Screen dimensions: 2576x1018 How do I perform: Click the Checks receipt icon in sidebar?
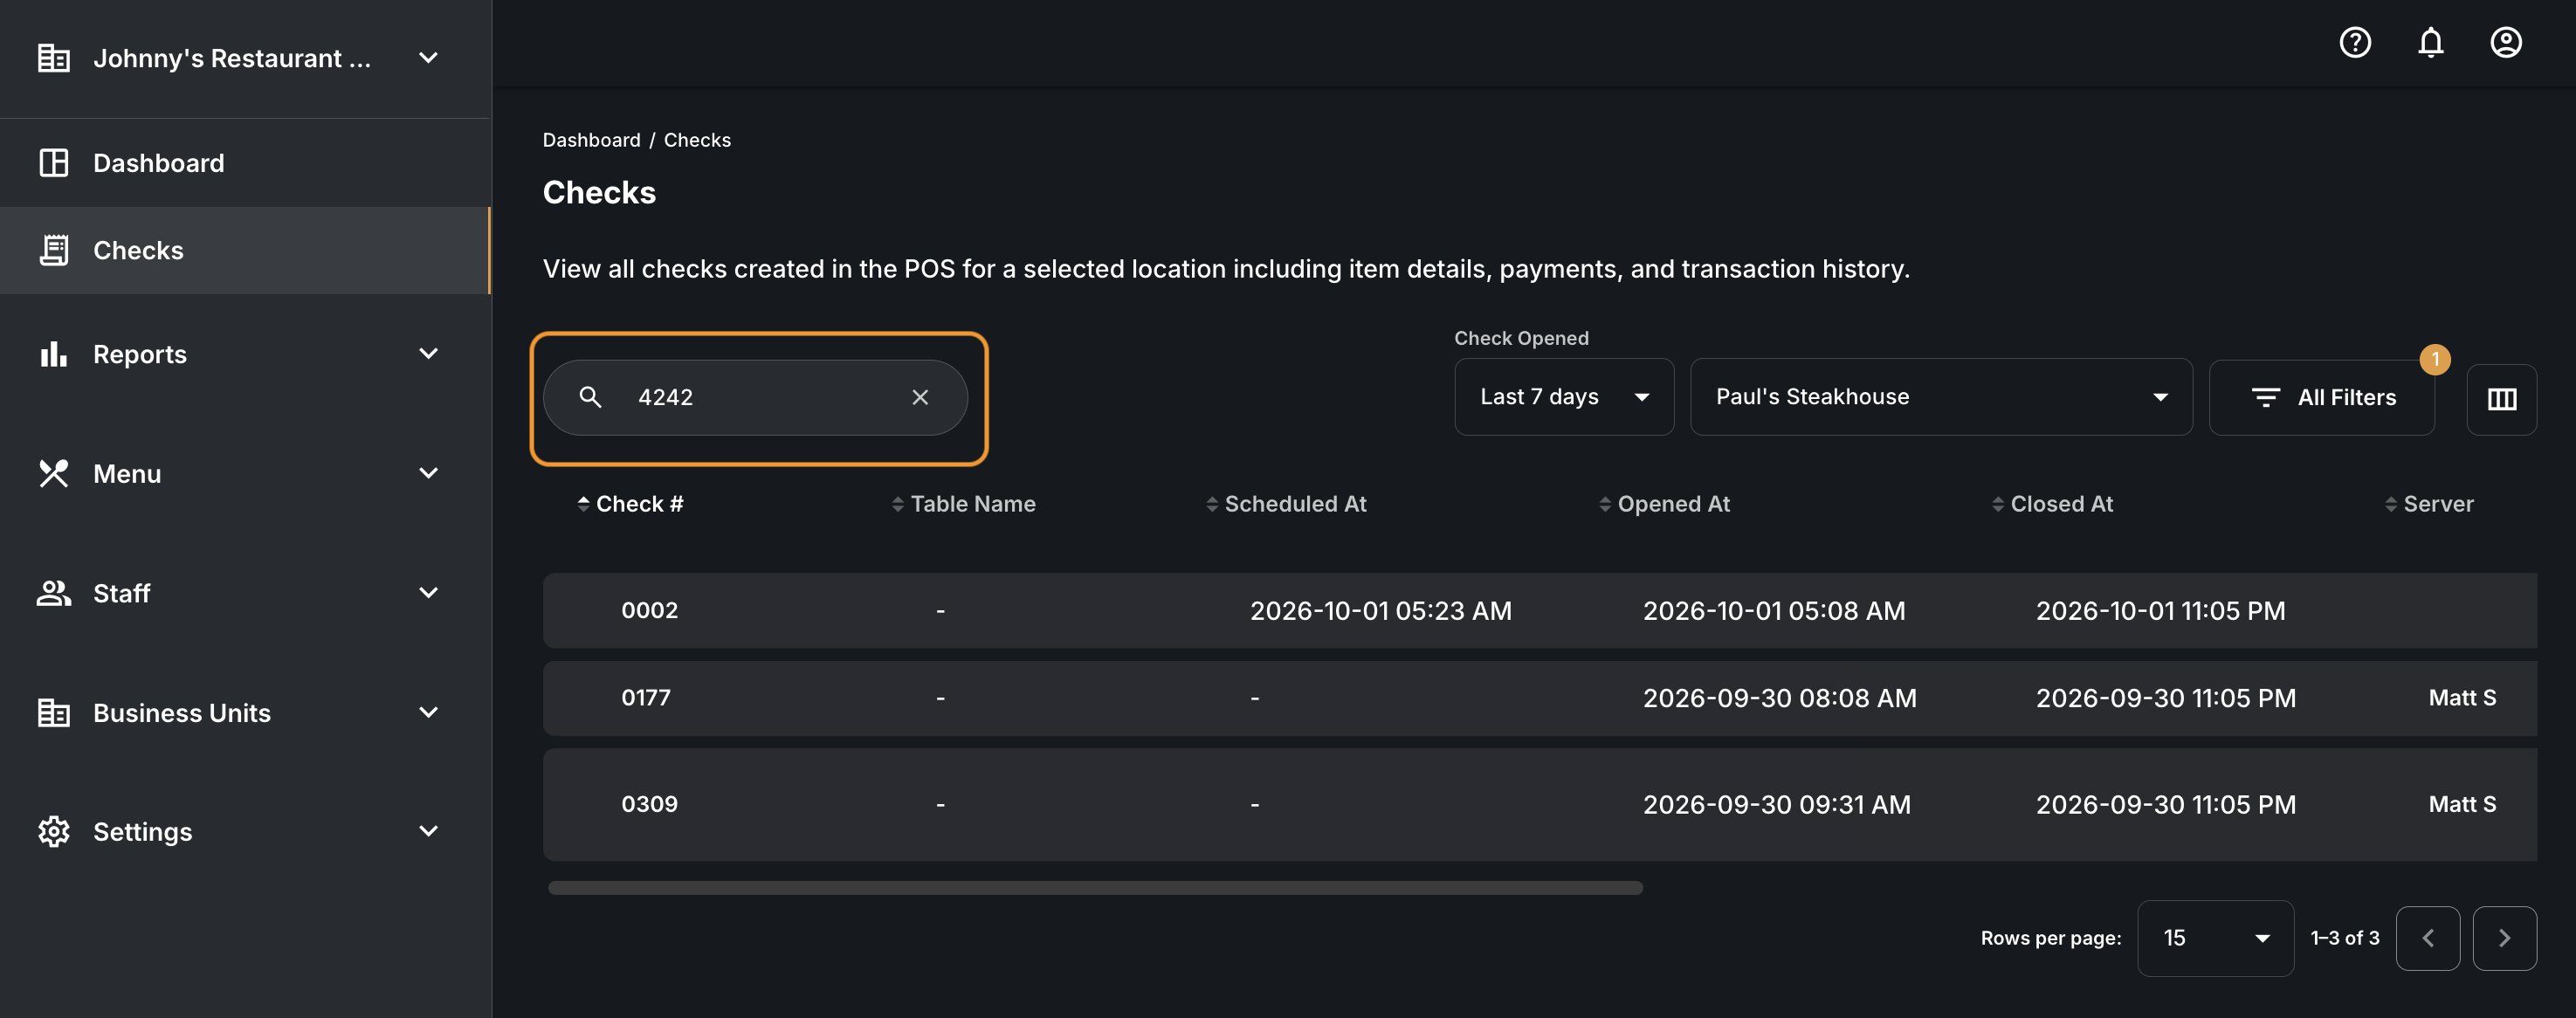54,250
